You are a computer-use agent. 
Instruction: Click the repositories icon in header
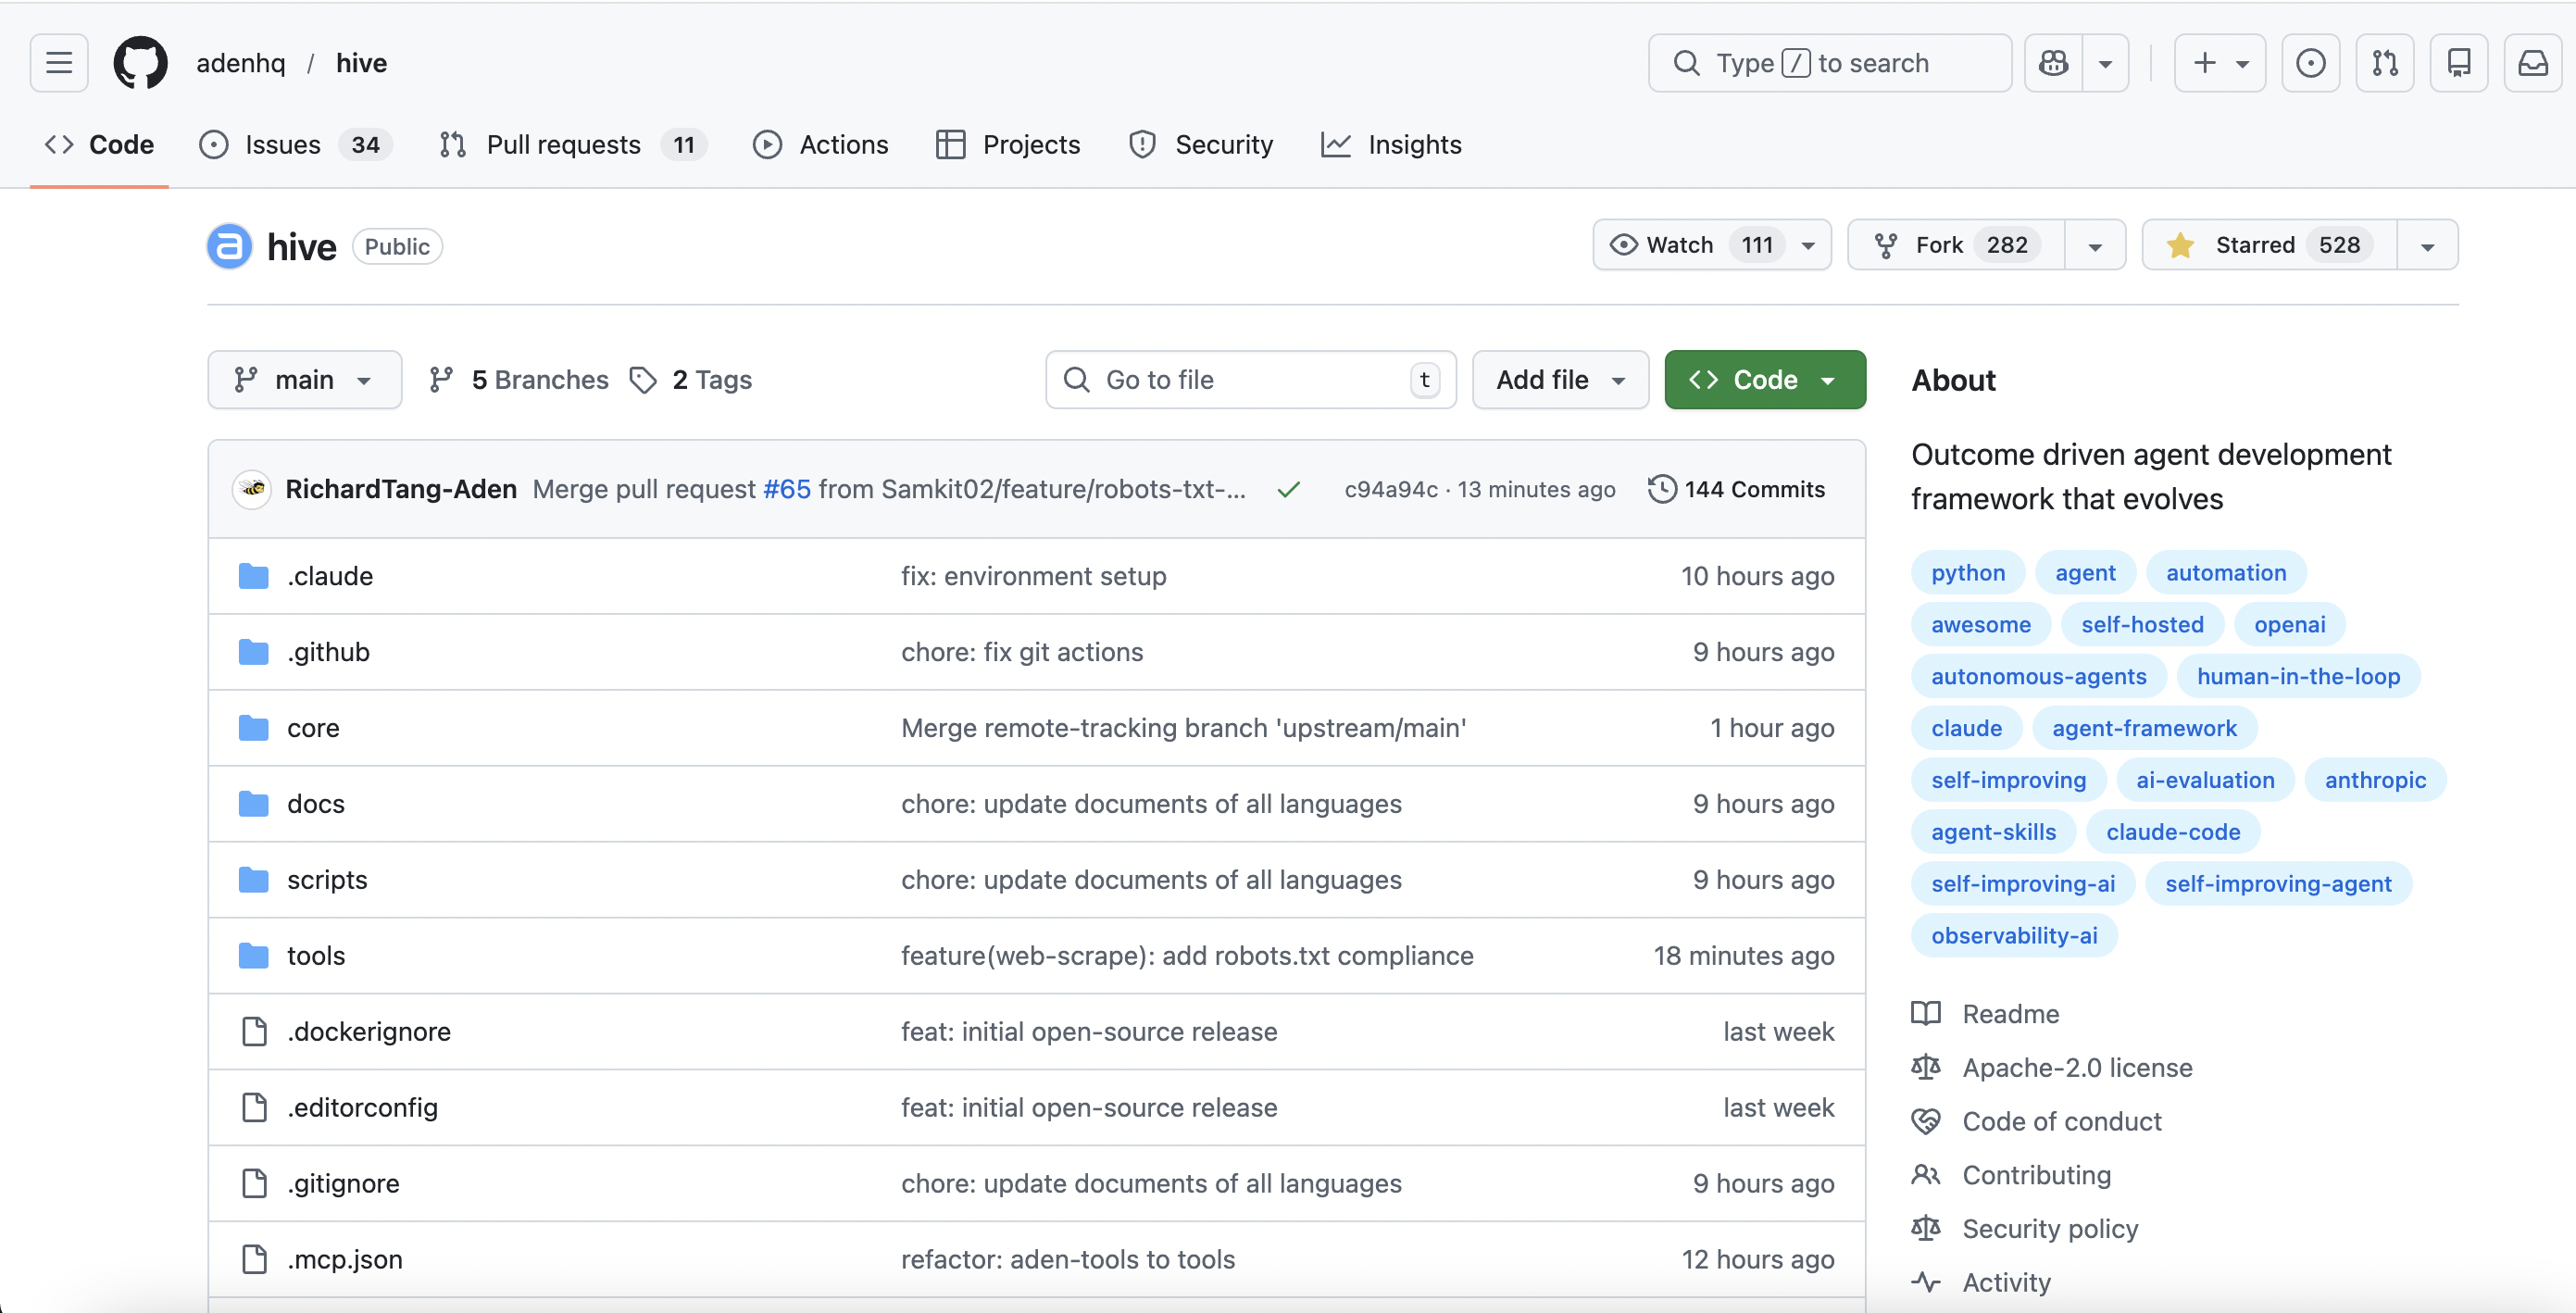pyautogui.click(x=2459, y=63)
